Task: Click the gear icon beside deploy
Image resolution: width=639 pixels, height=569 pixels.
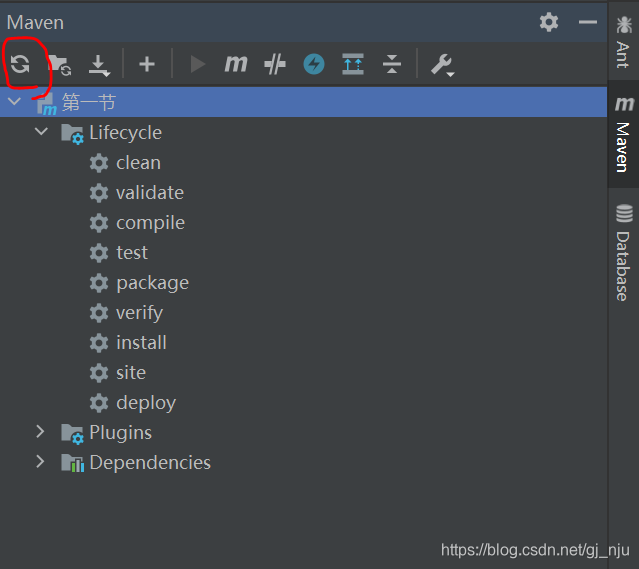Action: pyautogui.click(x=99, y=403)
